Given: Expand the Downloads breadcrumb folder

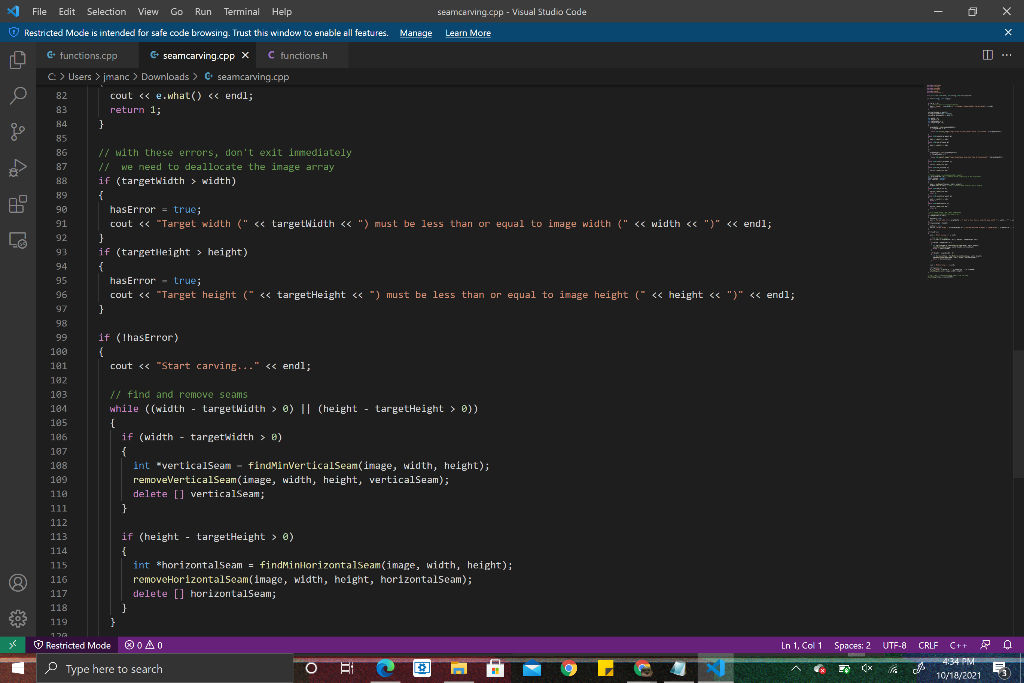Looking at the screenshot, I should 164,77.
